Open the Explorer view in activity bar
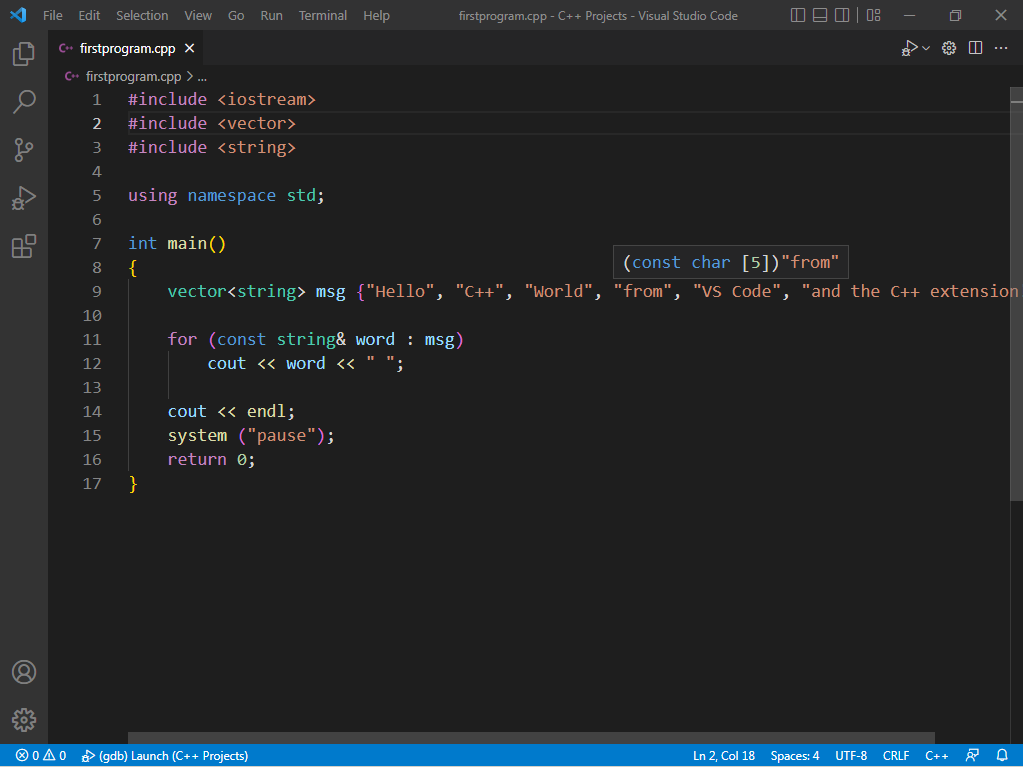Viewport: 1023px width, 767px height. coord(23,53)
